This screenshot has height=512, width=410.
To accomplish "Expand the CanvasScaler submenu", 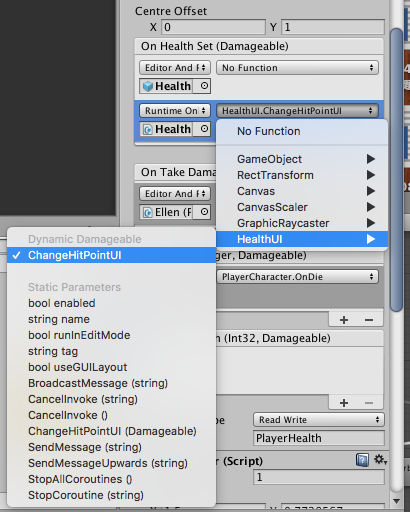I will [302, 207].
